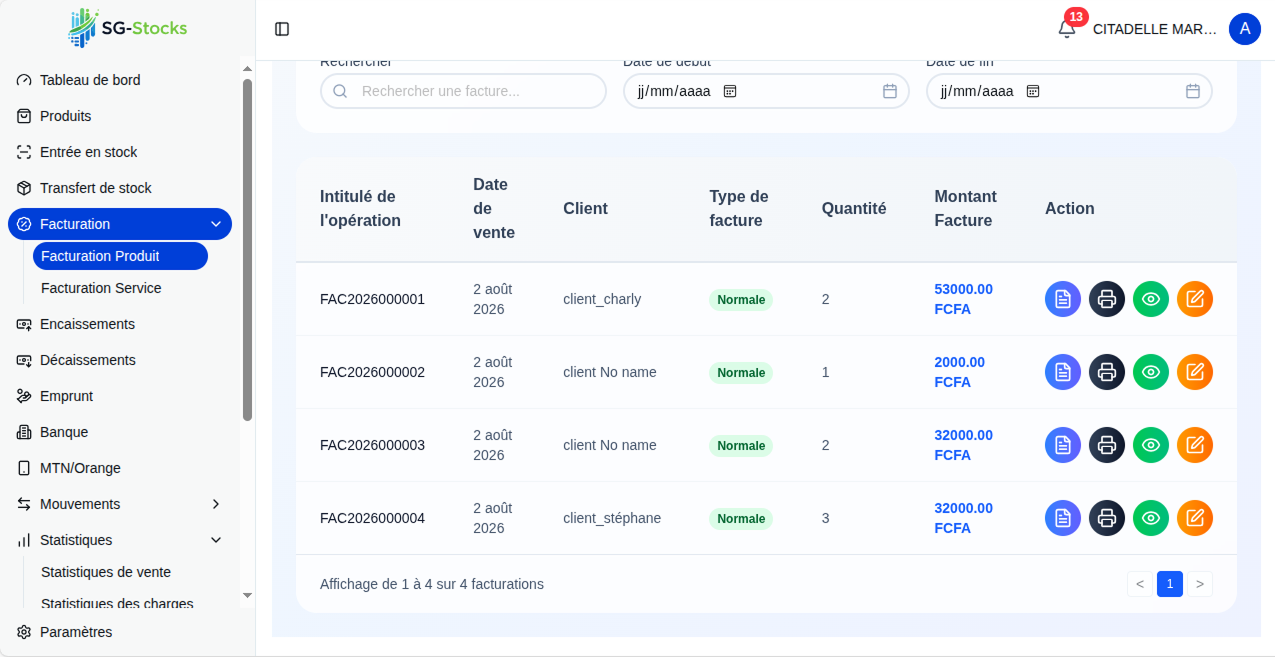
Task: Open Paramètres settings
Action: [x=120, y=632]
